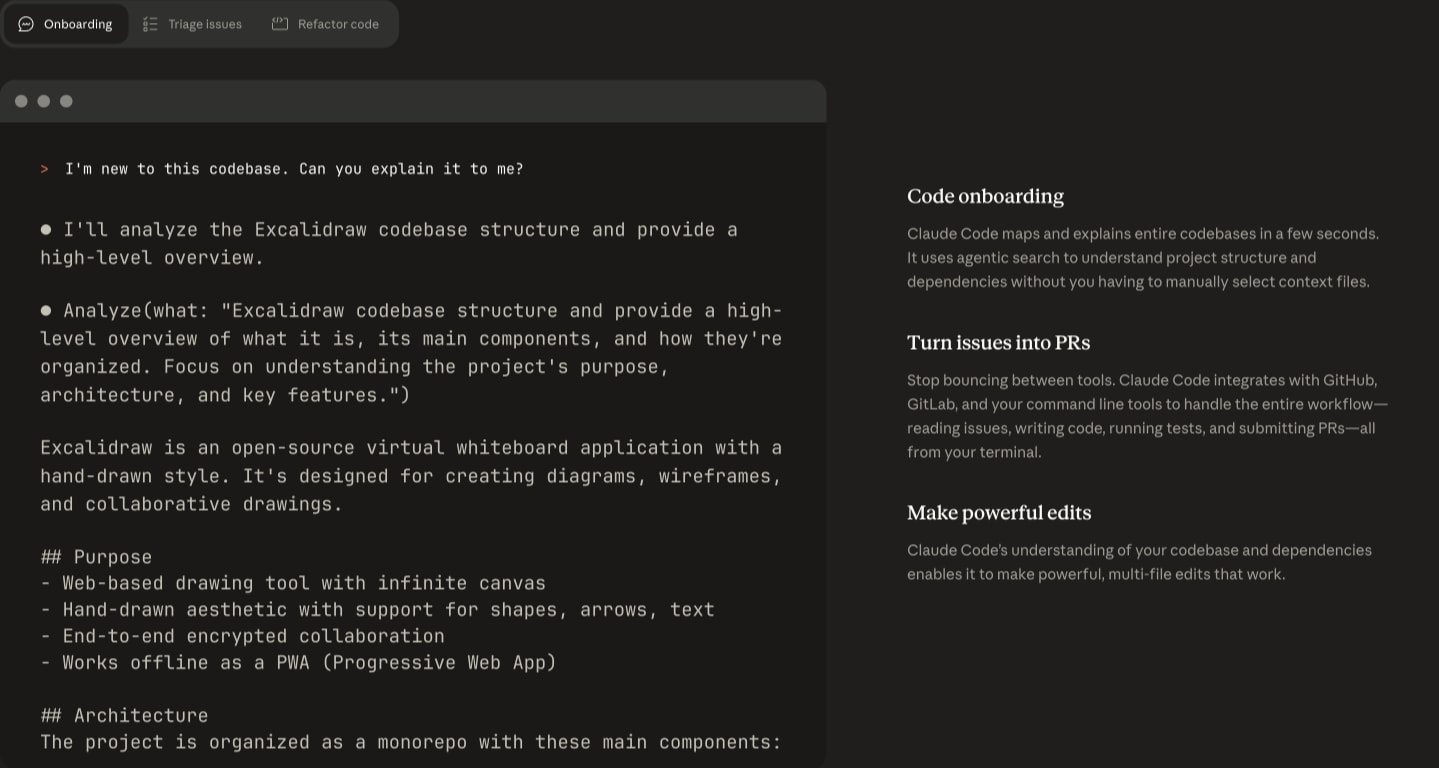This screenshot has height=768, width=1439.
Task: Click the orange prompt arrow in terminal
Action: [x=44, y=169]
